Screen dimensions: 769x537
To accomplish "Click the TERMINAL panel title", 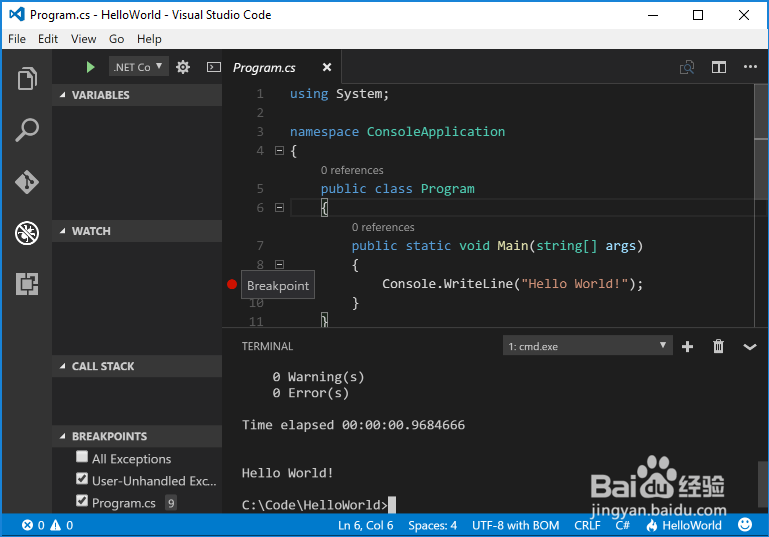I will pyautogui.click(x=267, y=346).
